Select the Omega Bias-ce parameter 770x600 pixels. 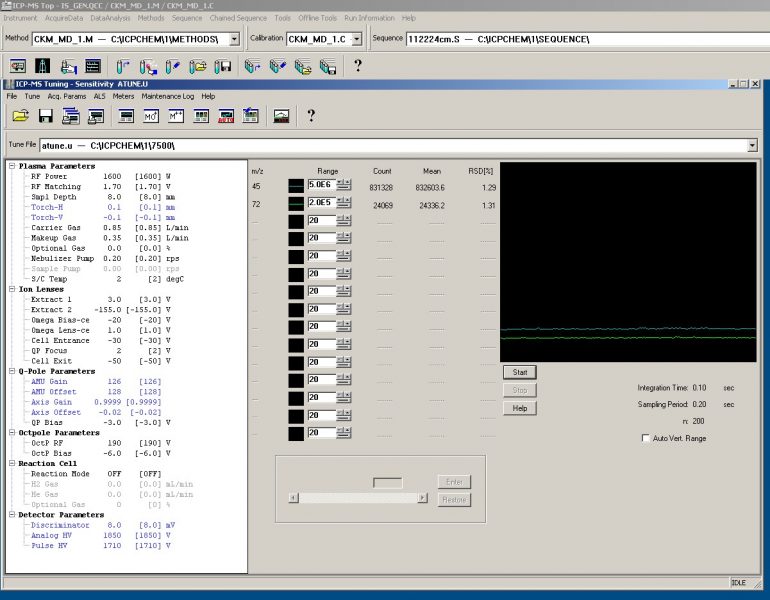pyautogui.click(x=101, y=320)
